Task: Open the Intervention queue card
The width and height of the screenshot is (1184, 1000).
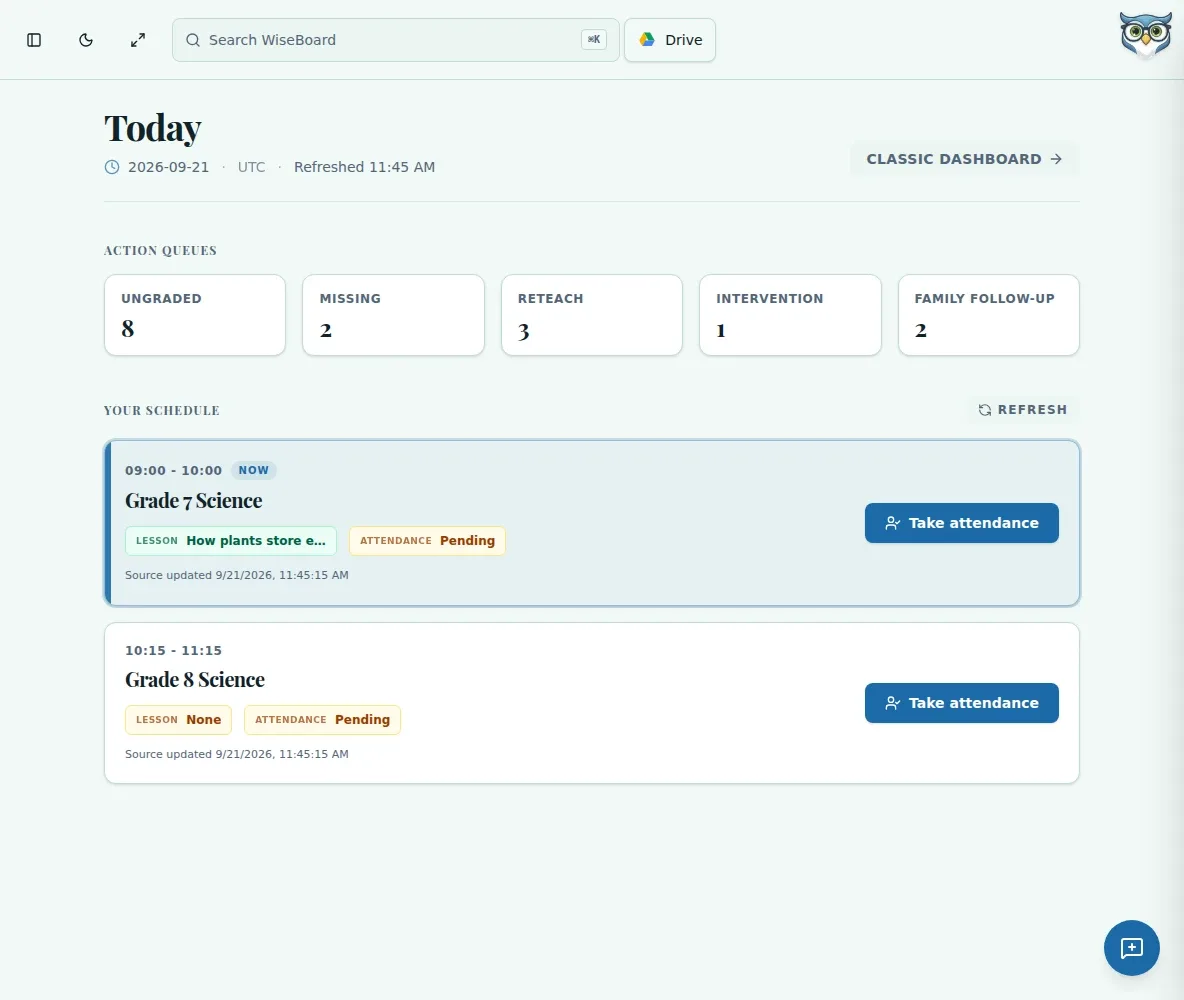Action: point(791,315)
